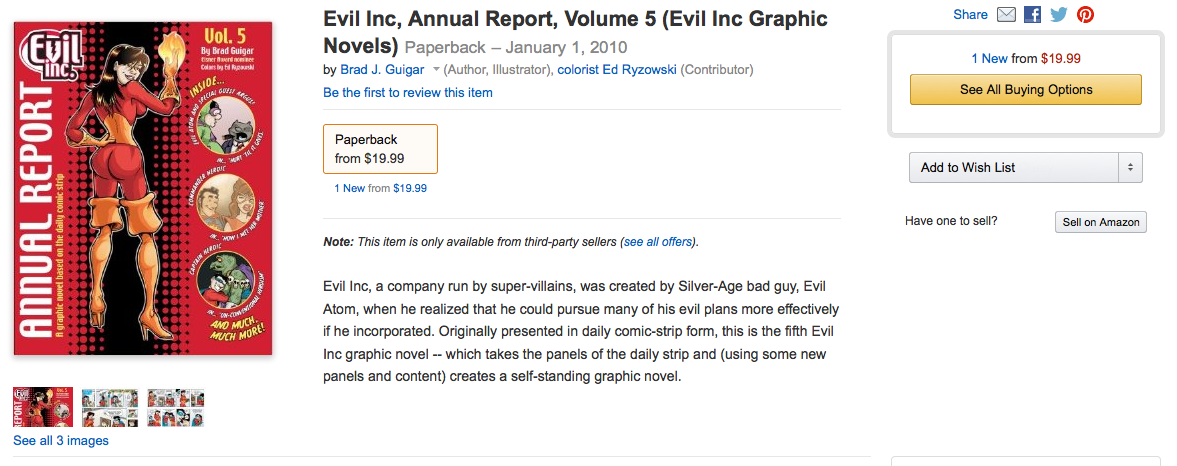Click See all 3 images link
Viewport: 1177px width, 466px height.
[x=61, y=441]
